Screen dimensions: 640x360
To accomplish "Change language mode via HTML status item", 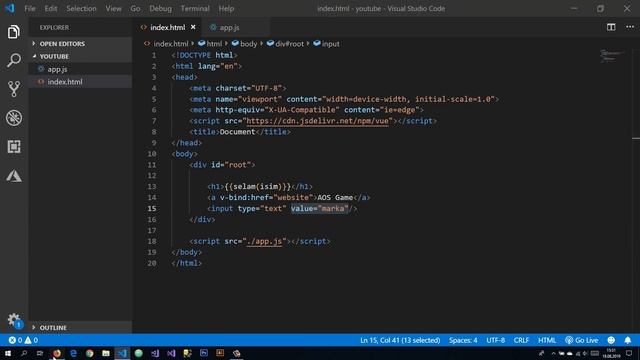I will (x=547, y=340).
